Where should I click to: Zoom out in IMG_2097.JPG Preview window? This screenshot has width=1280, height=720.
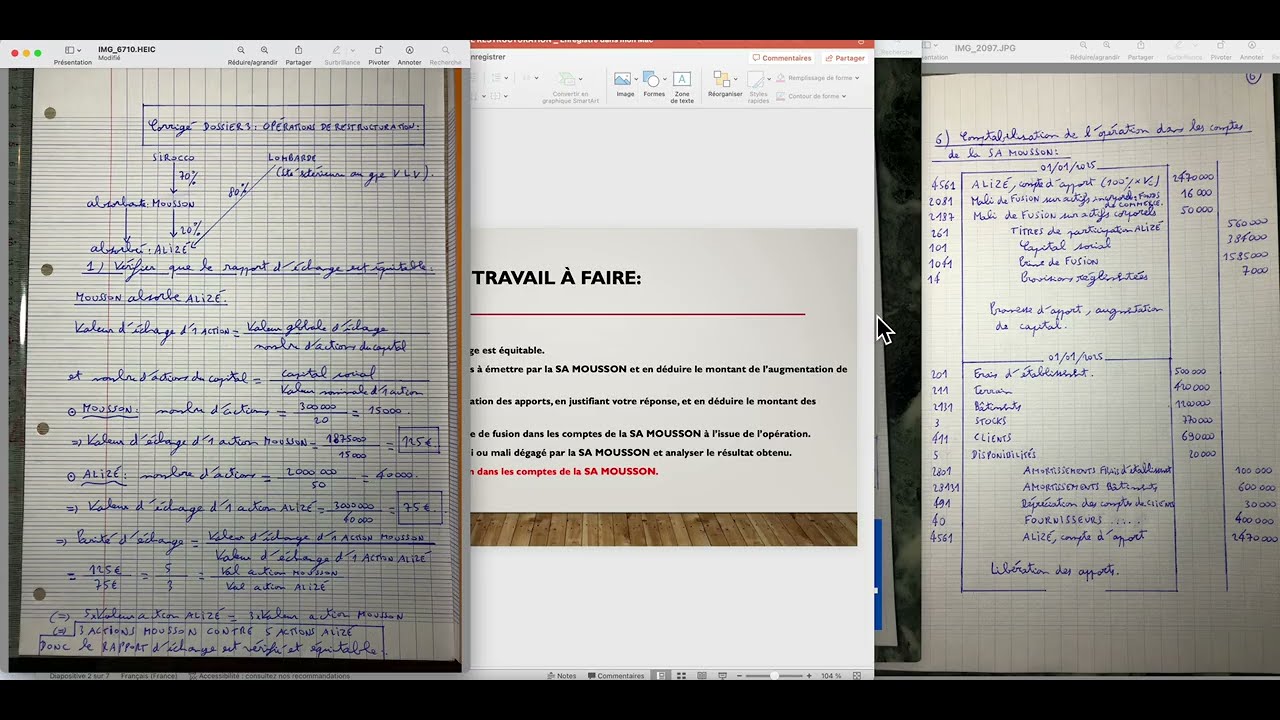tap(1083, 46)
